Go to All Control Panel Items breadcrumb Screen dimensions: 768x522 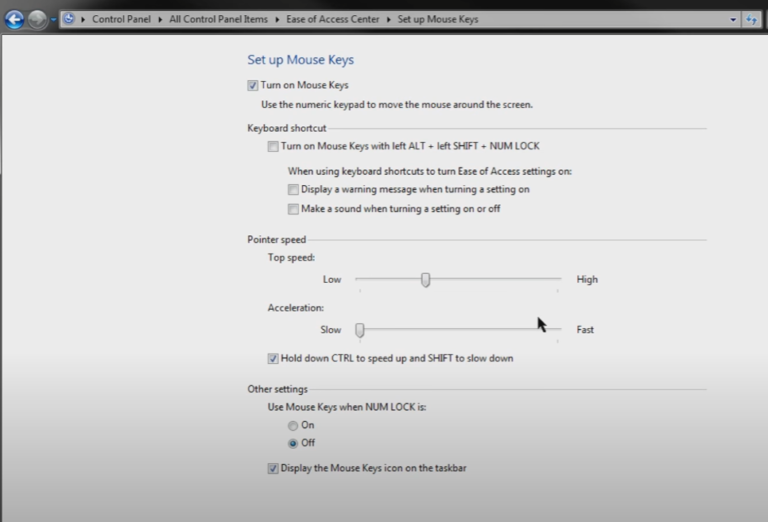click(218, 19)
